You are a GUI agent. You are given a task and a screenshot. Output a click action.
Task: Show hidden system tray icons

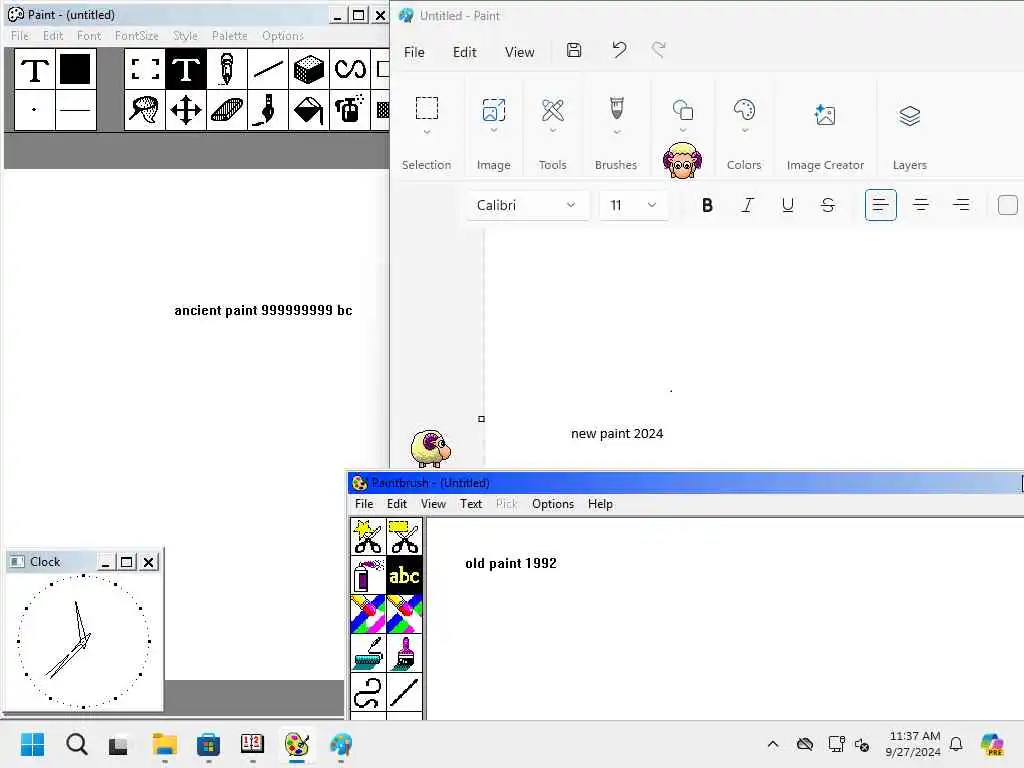[773, 744]
